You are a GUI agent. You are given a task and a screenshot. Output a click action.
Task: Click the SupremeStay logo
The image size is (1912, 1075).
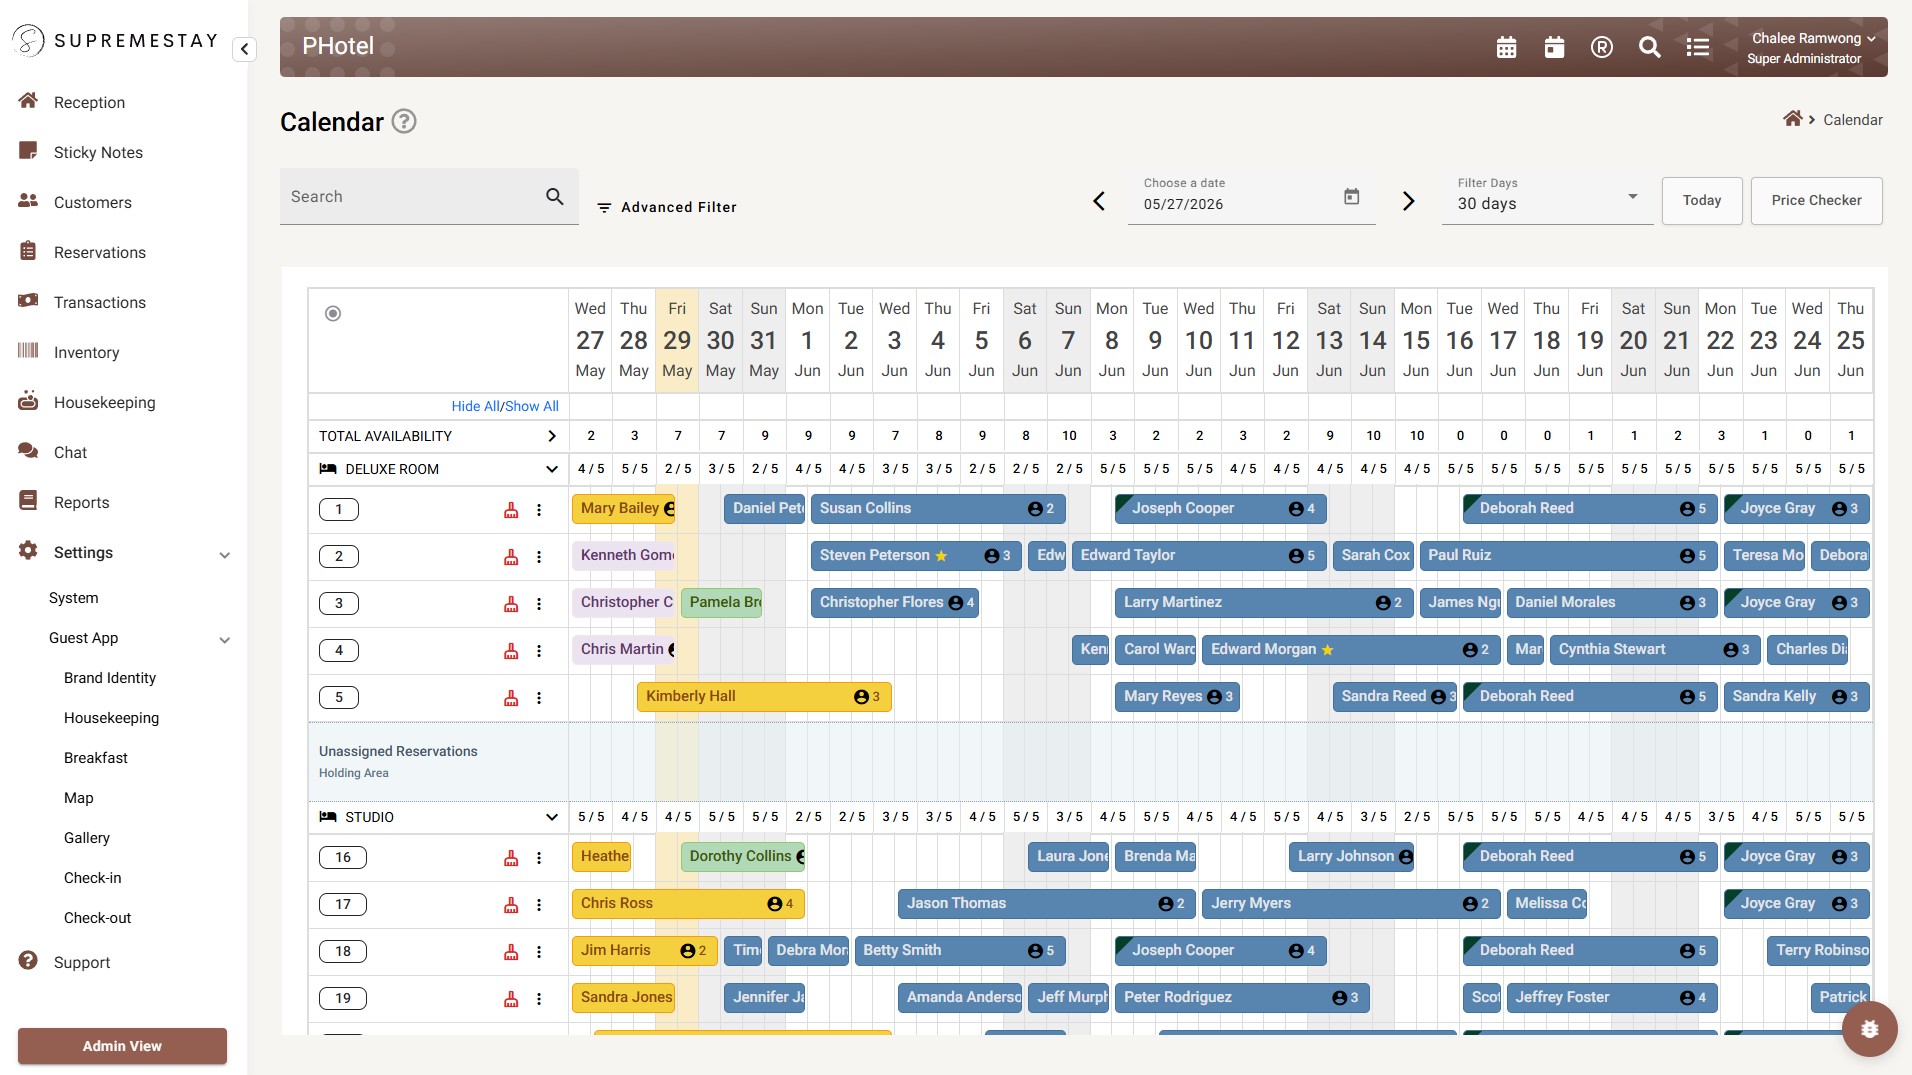(114, 41)
